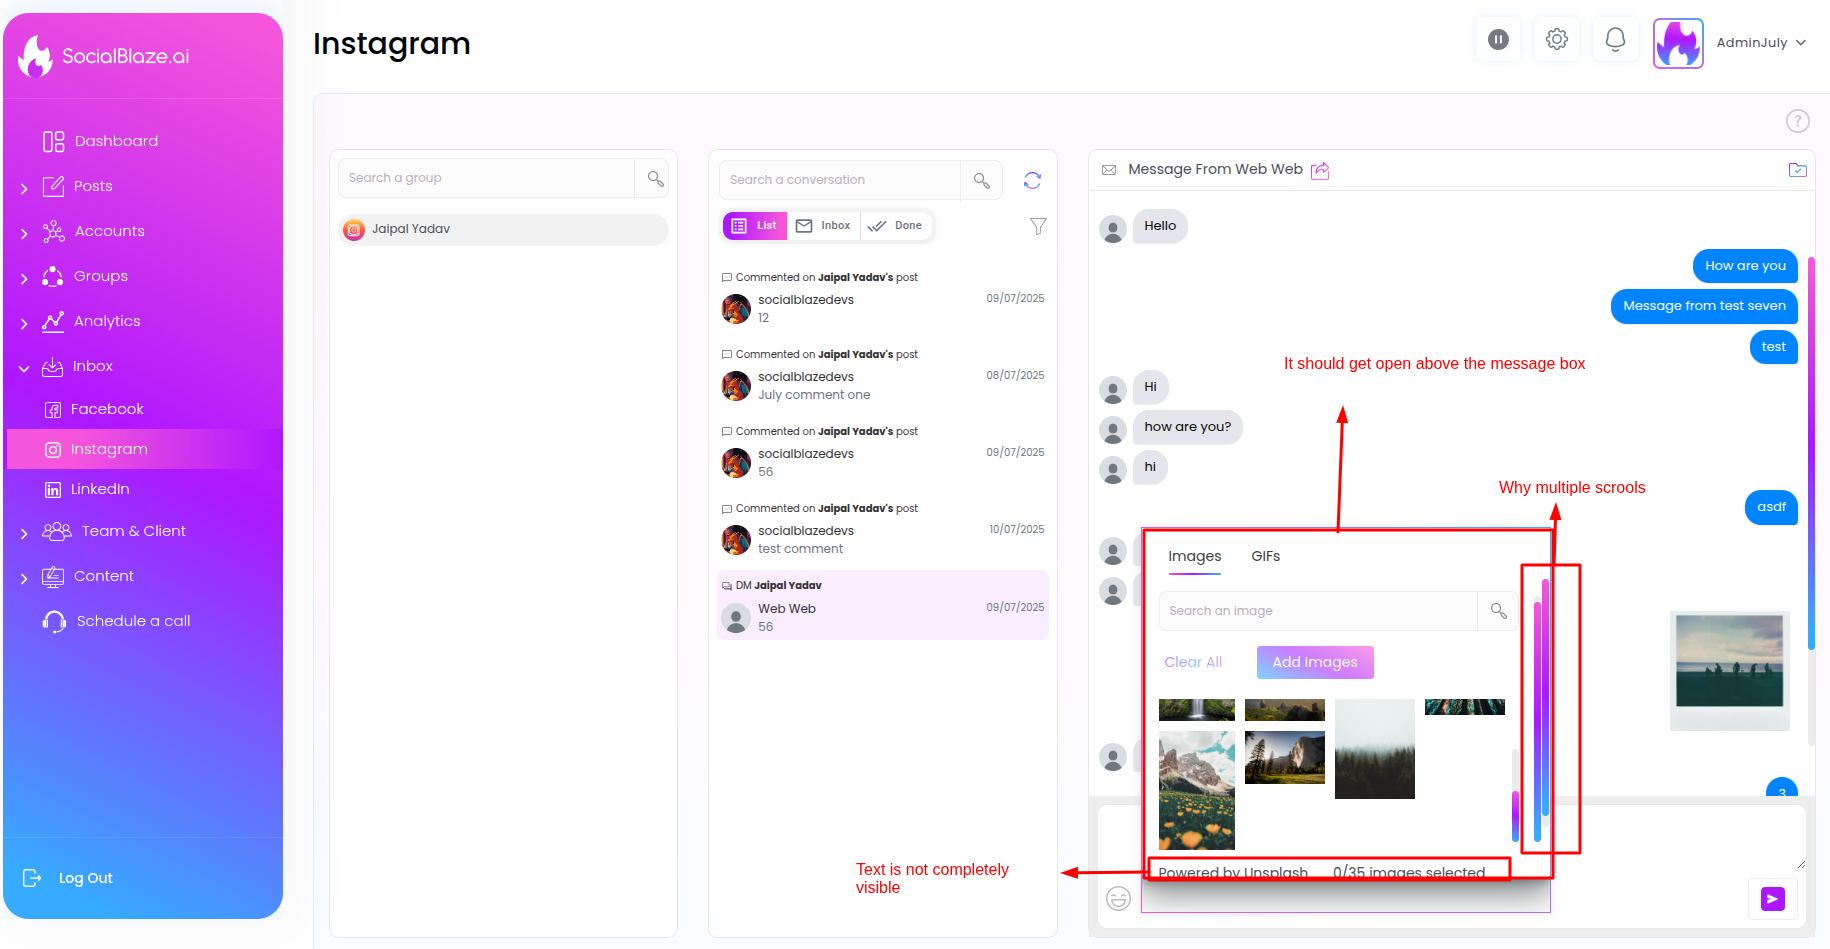Click the Inbox tray icon
This screenshot has height=949, width=1830.
pos(53,367)
